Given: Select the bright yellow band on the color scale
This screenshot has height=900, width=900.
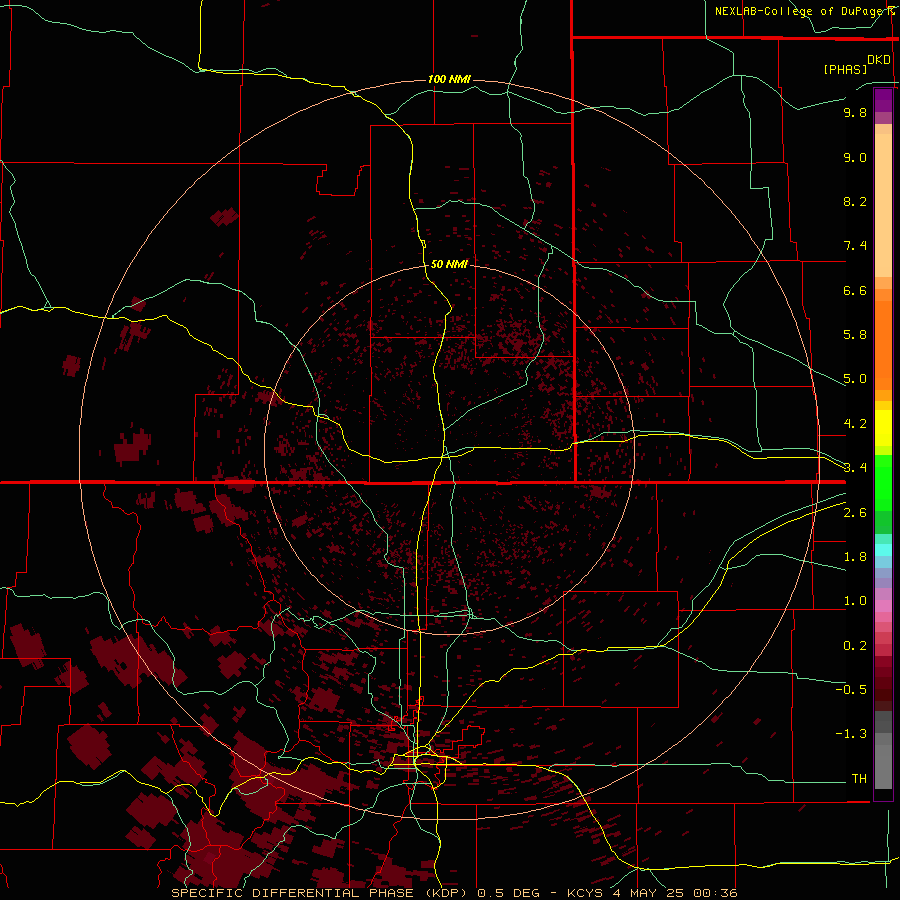Looking at the screenshot, I should [x=883, y=428].
